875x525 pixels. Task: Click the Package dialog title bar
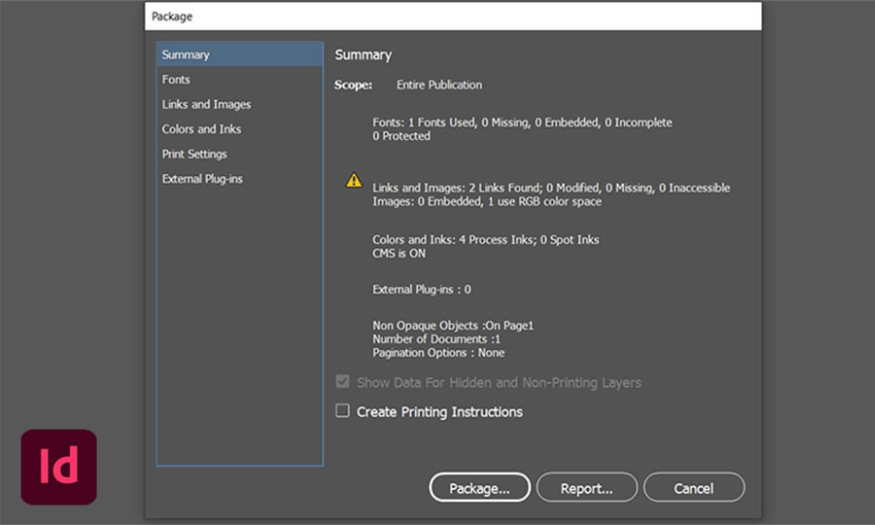[453, 16]
